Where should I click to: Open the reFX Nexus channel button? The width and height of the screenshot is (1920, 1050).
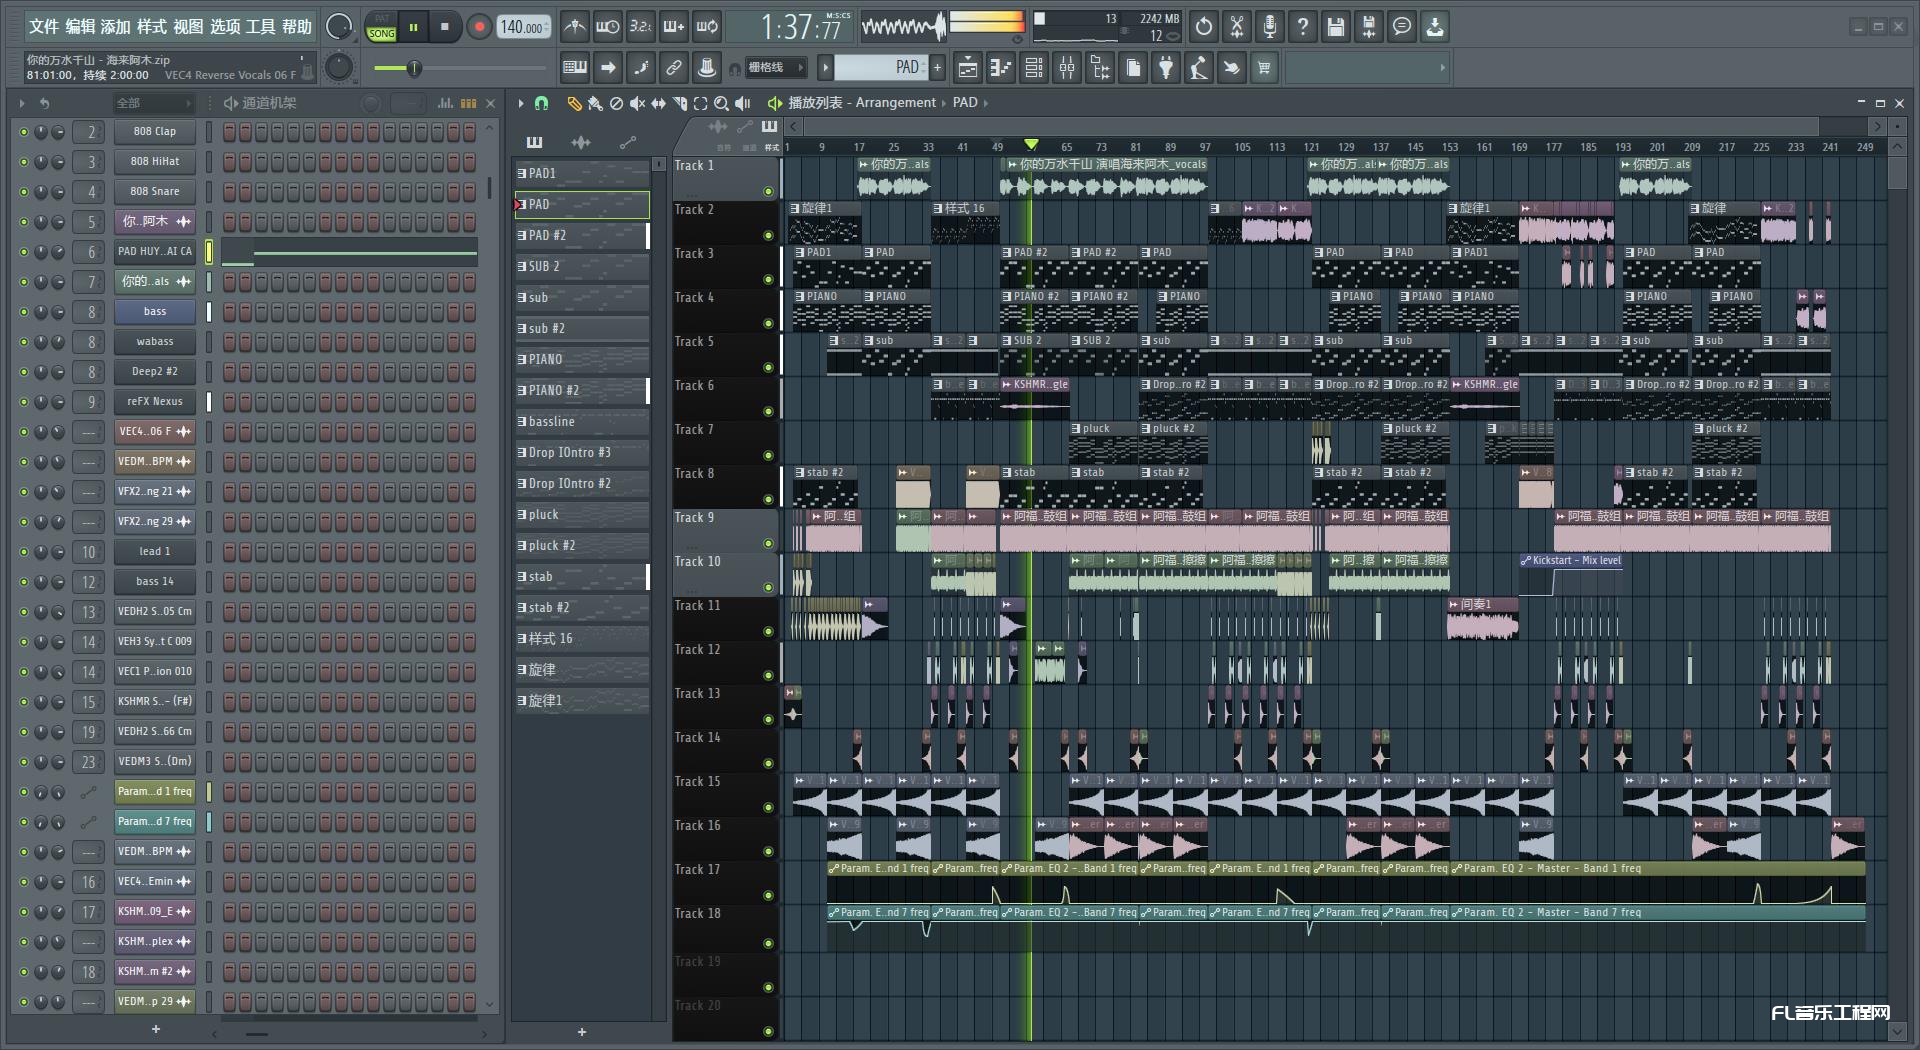[x=155, y=401]
